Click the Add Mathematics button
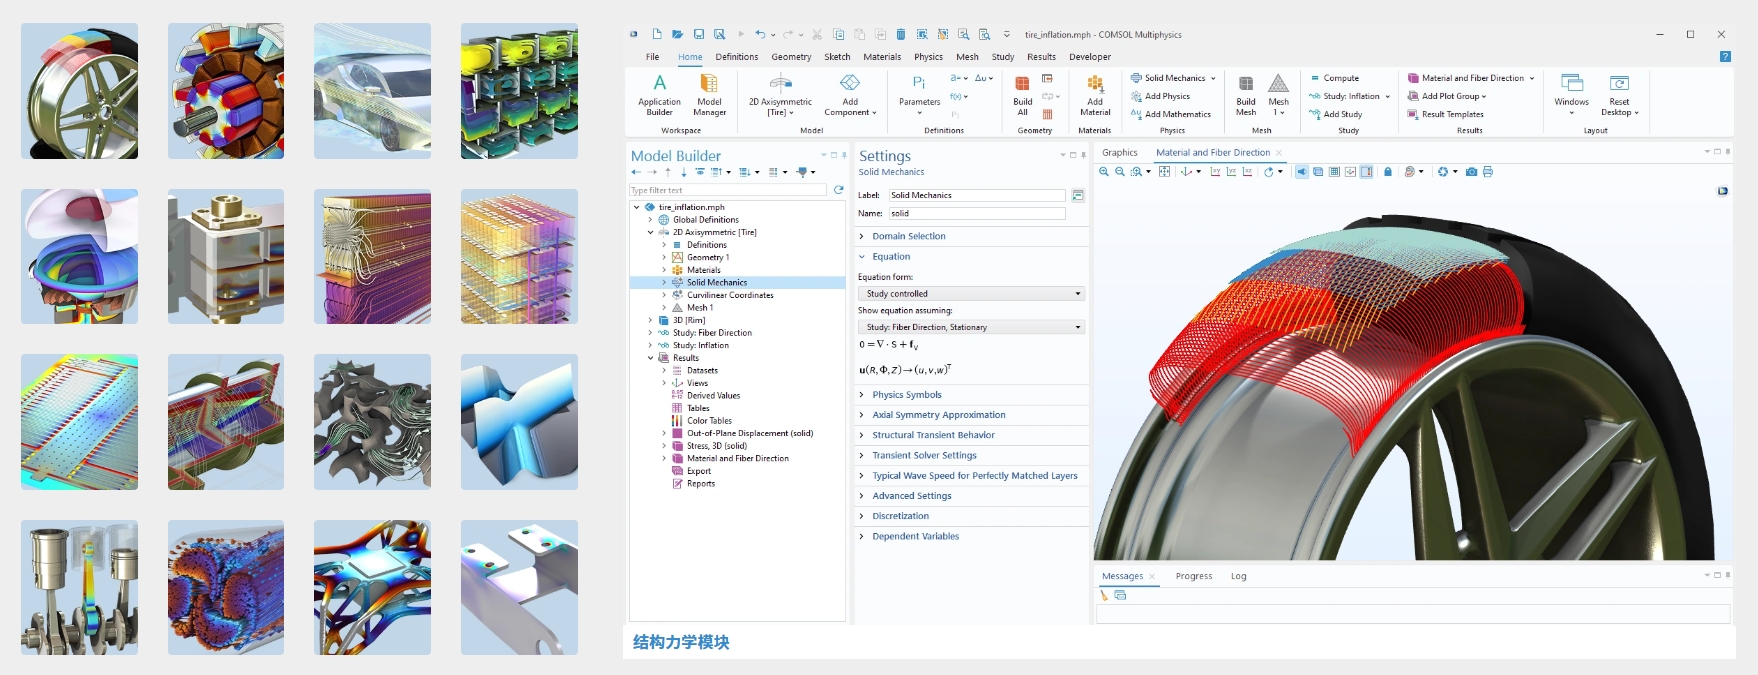 tap(1170, 114)
